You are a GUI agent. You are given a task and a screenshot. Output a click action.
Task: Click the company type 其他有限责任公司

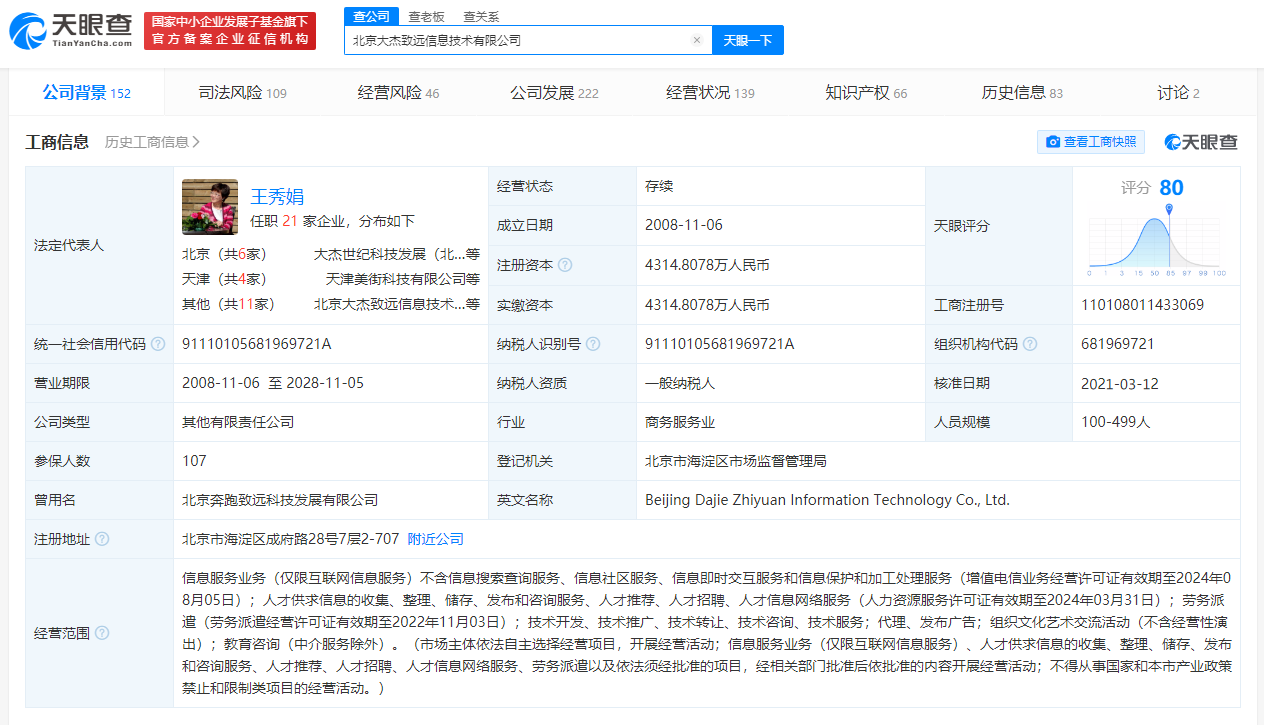pos(238,422)
